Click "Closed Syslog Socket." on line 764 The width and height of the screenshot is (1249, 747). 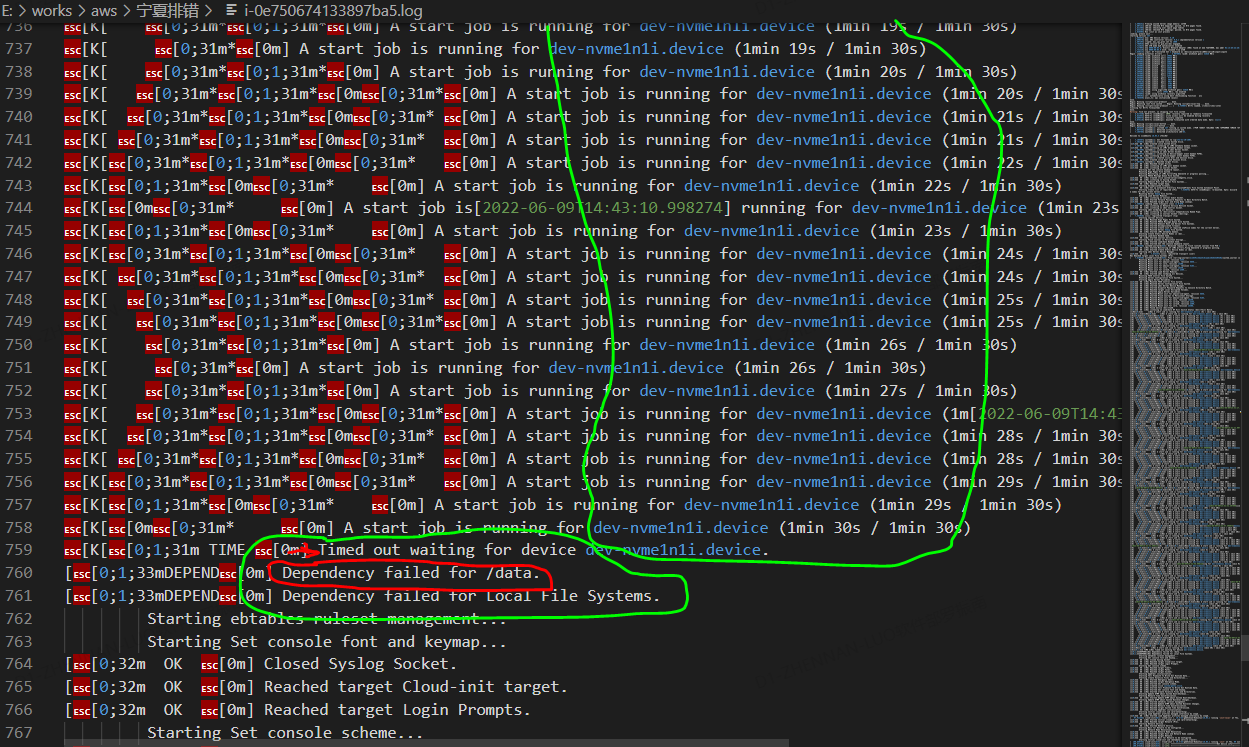pyautogui.click(x=360, y=664)
